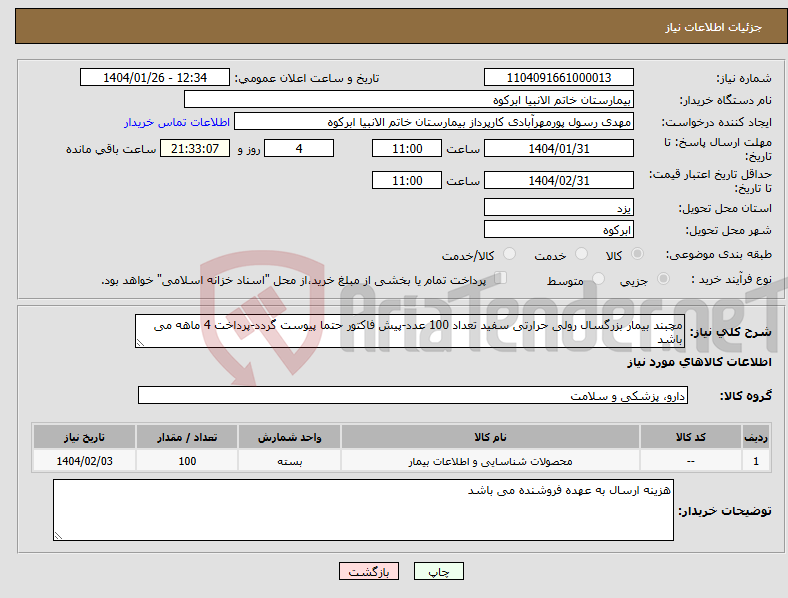Click the buyer organization name field
The width and height of the screenshot is (788, 598).
[409, 99]
